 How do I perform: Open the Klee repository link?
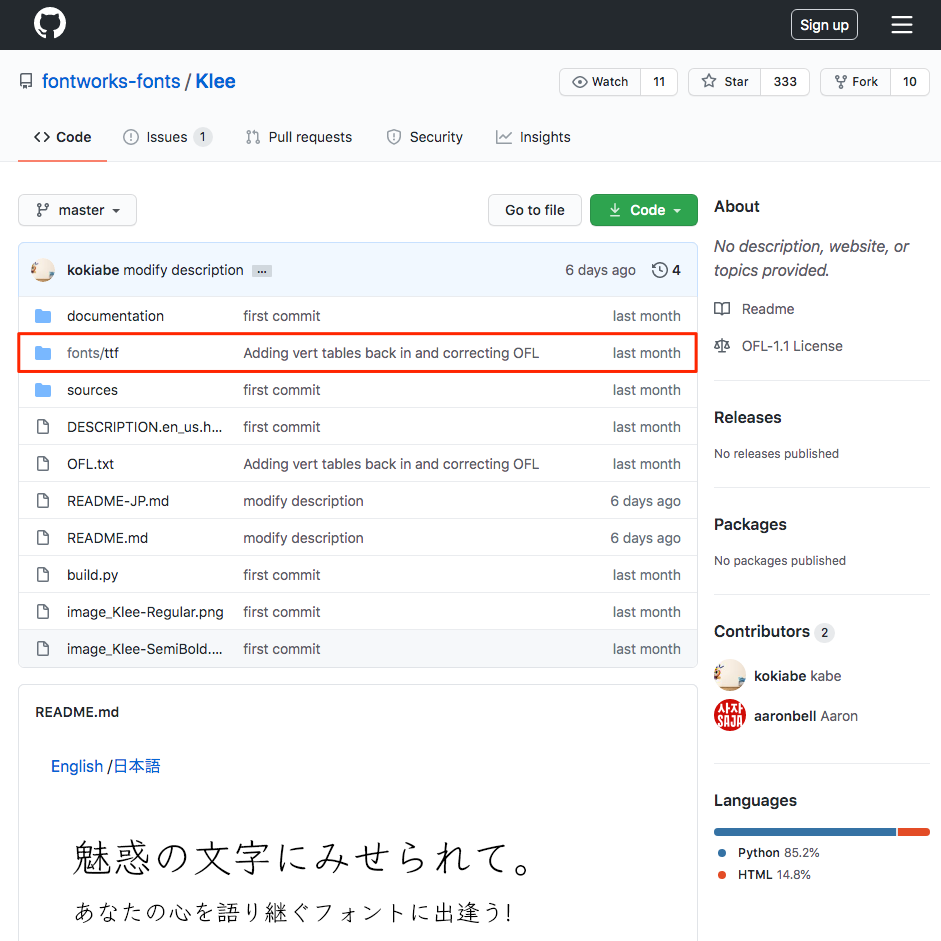[215, 81]
